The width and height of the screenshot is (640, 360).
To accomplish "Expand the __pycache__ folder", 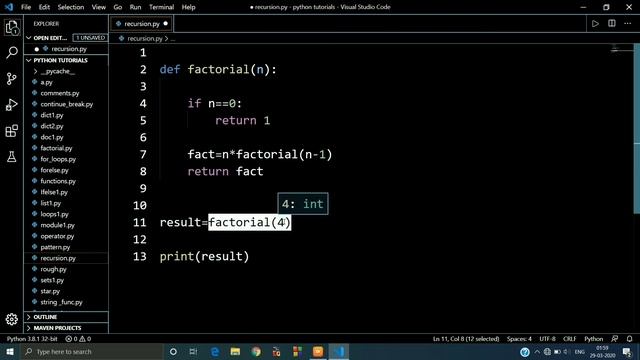I will coord(57,71).
